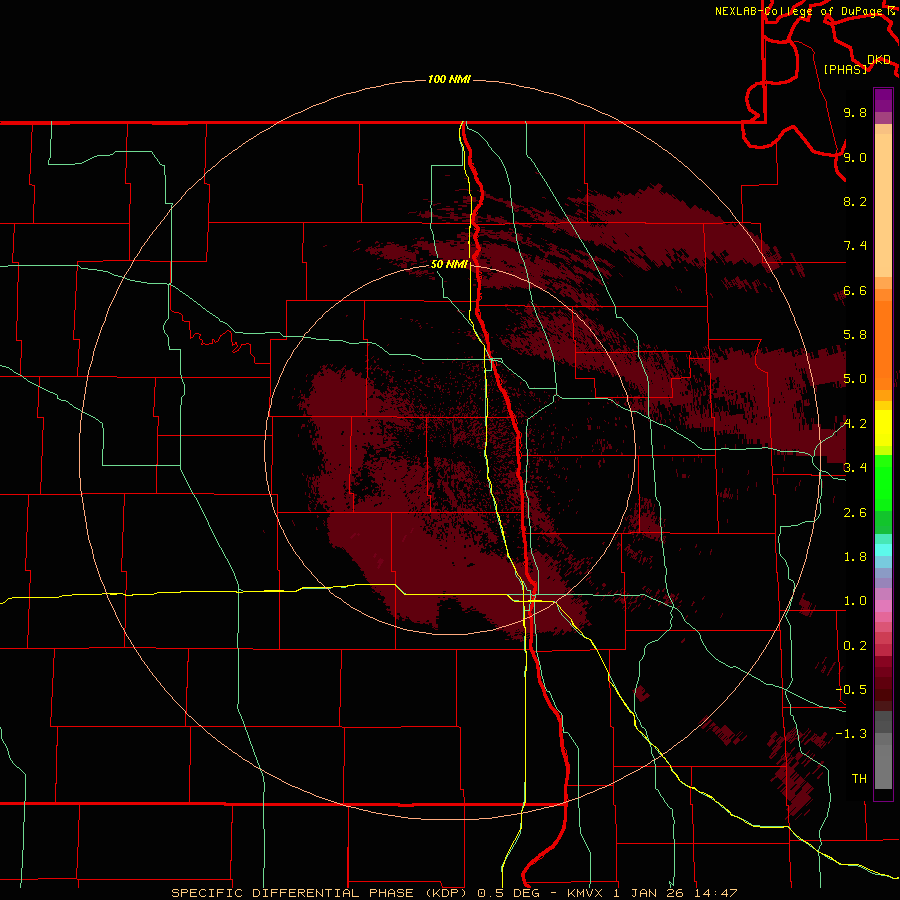Click the 1.0 scale label
The image size is (900, 900).
tap(855, 601)
